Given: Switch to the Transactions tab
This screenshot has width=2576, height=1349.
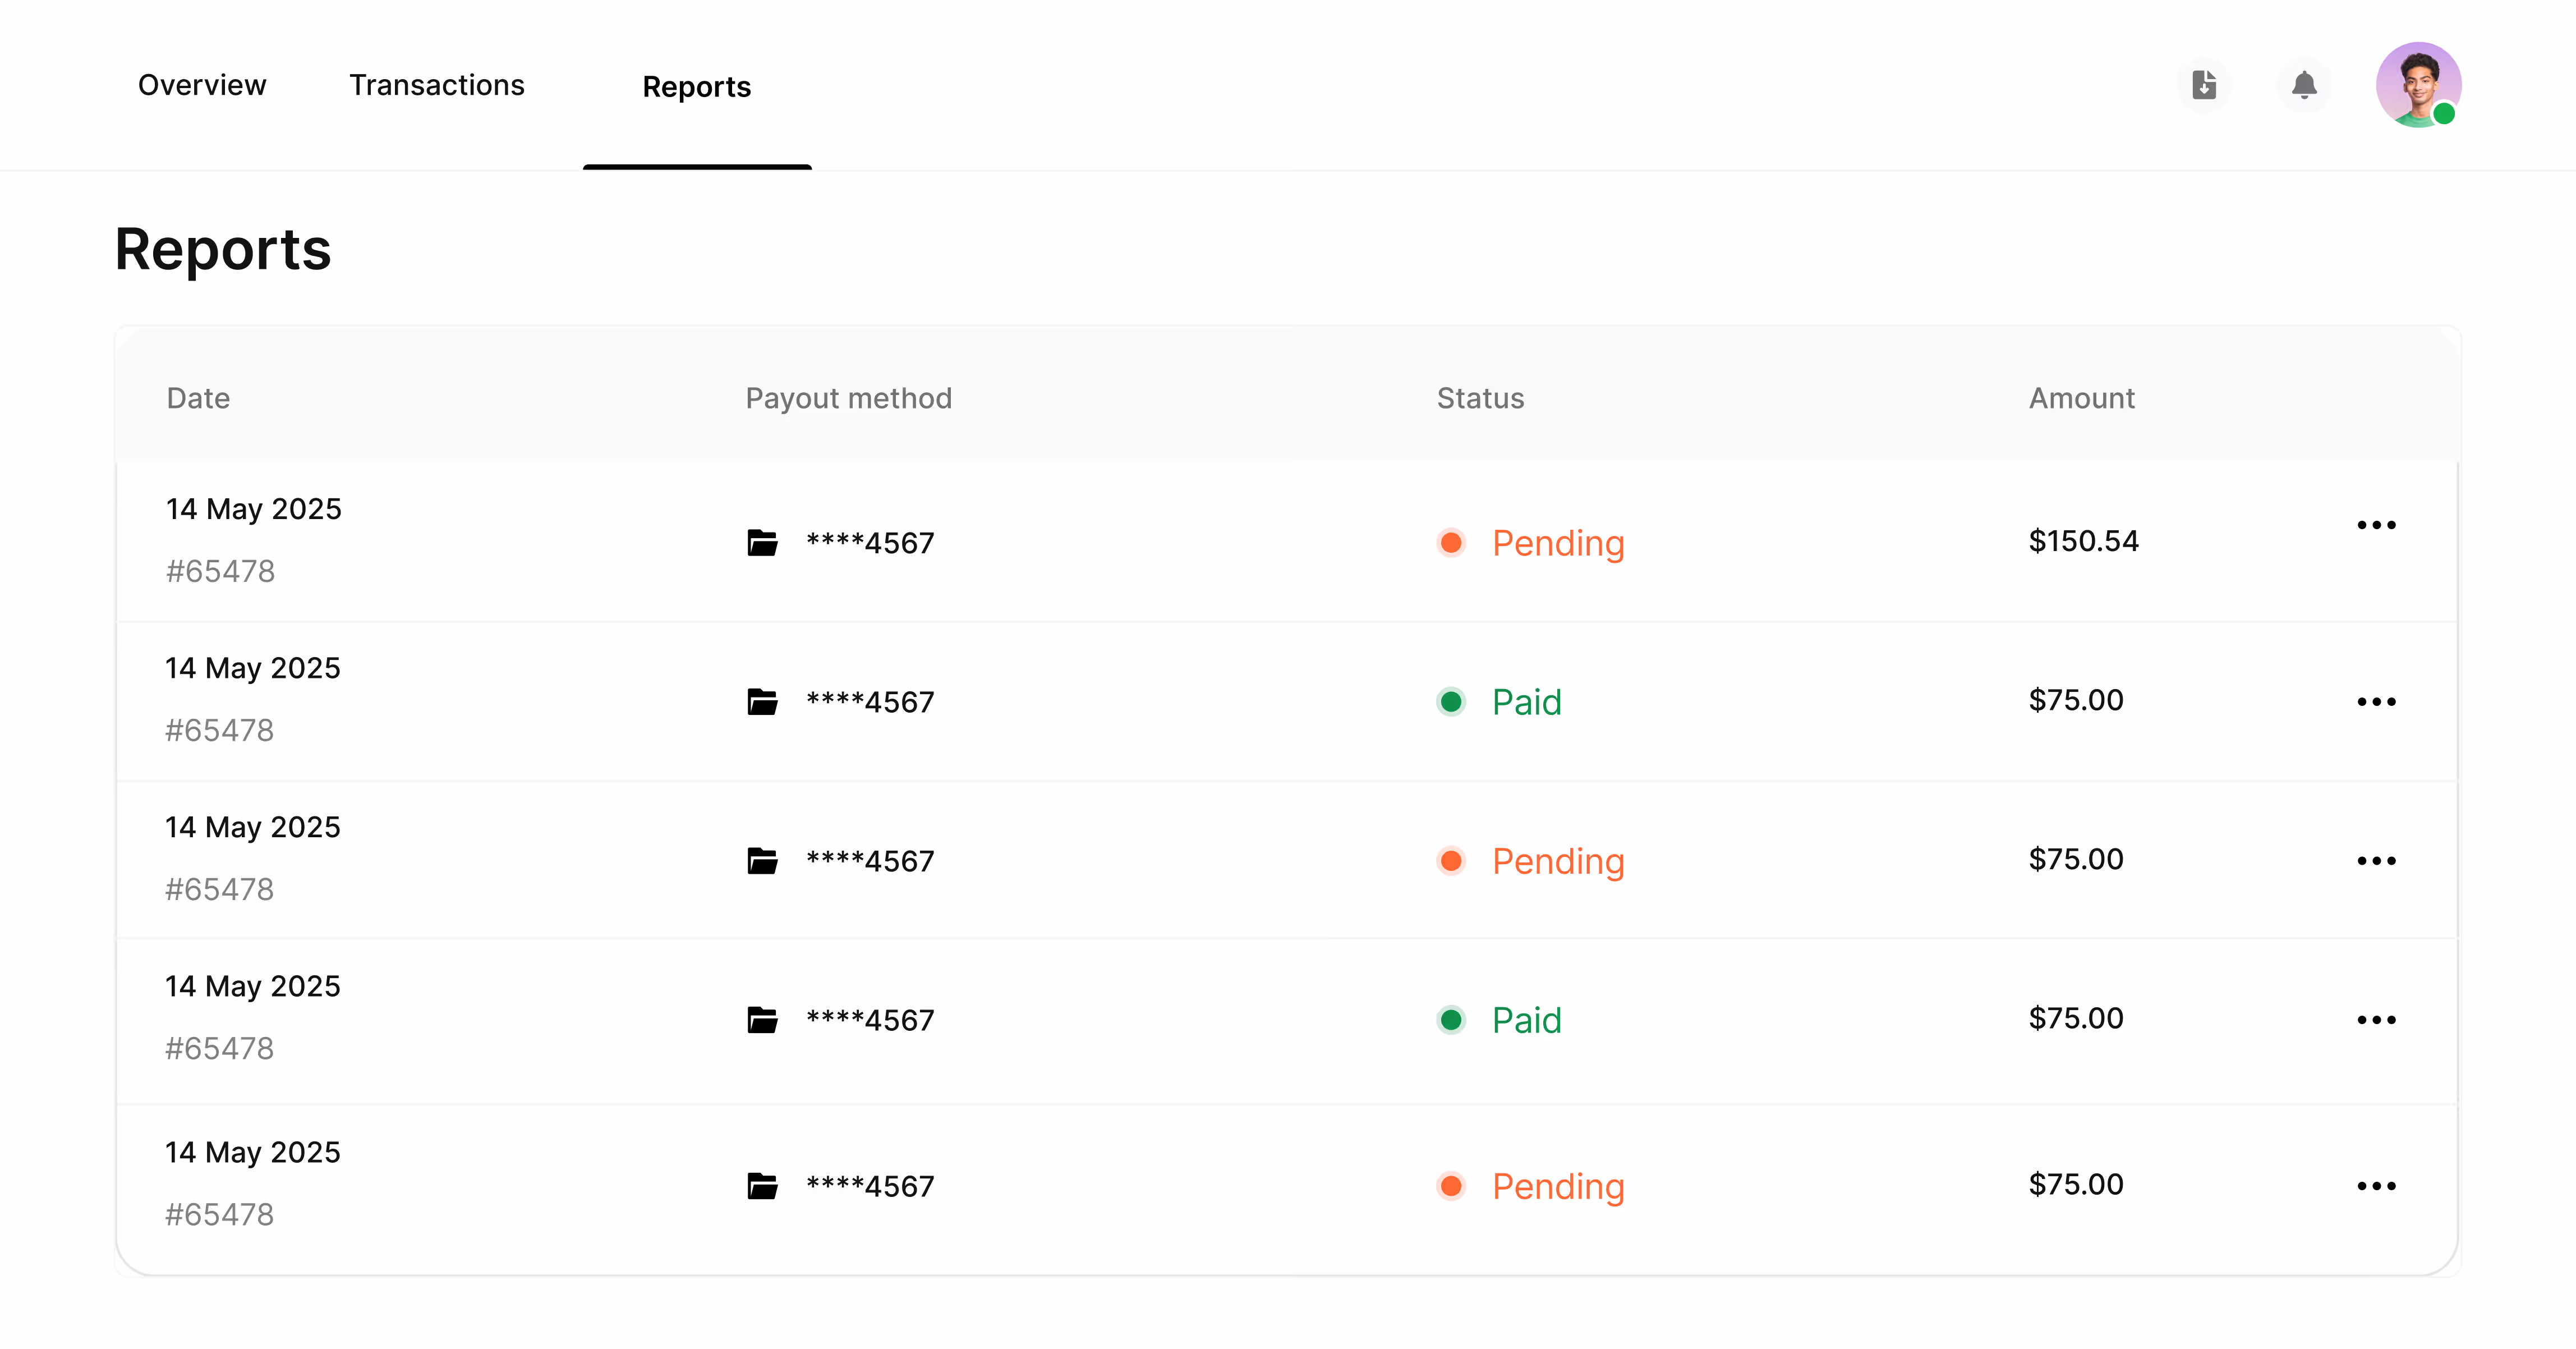Looking at the screenshot, I should tap(436, 85).
